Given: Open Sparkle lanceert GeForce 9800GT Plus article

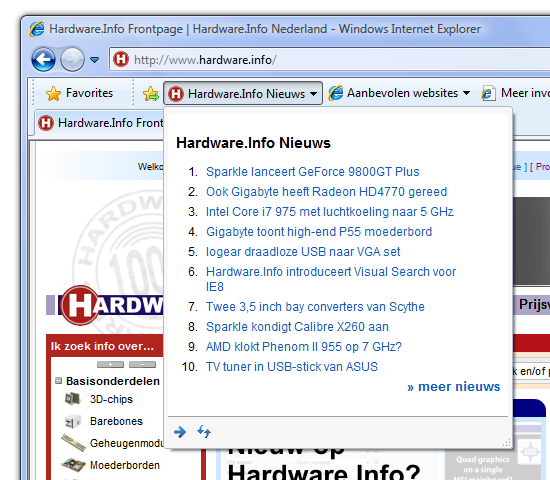Looking at the screenshot, I should coord(313,172).
